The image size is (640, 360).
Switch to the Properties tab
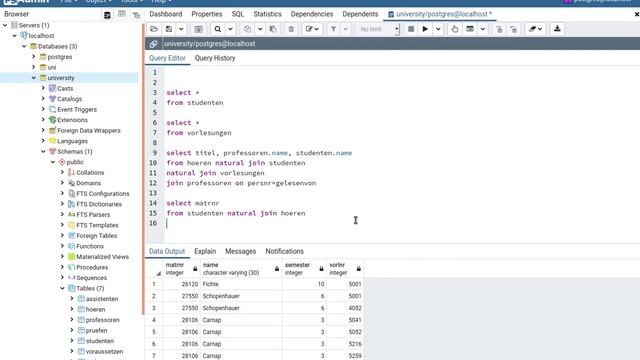click(x=207, y=14)
